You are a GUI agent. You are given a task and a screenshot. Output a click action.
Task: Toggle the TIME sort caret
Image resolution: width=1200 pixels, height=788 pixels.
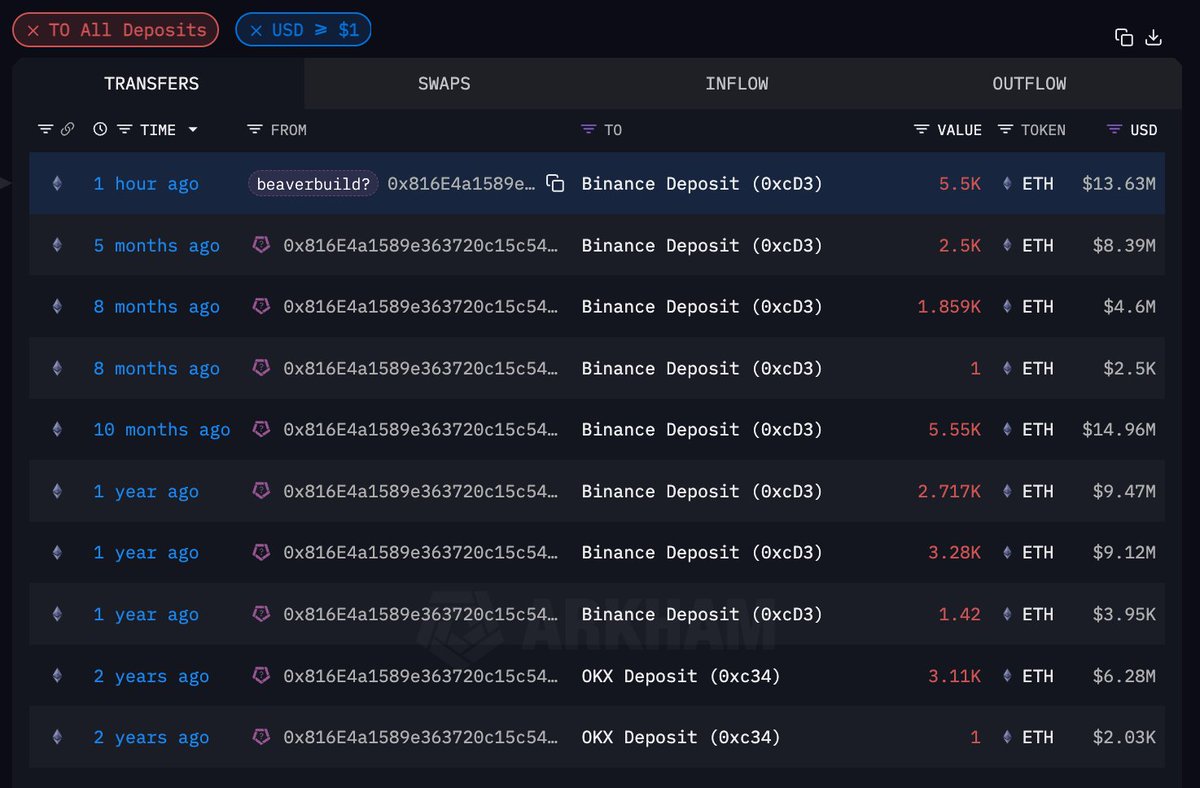point(193,130)
